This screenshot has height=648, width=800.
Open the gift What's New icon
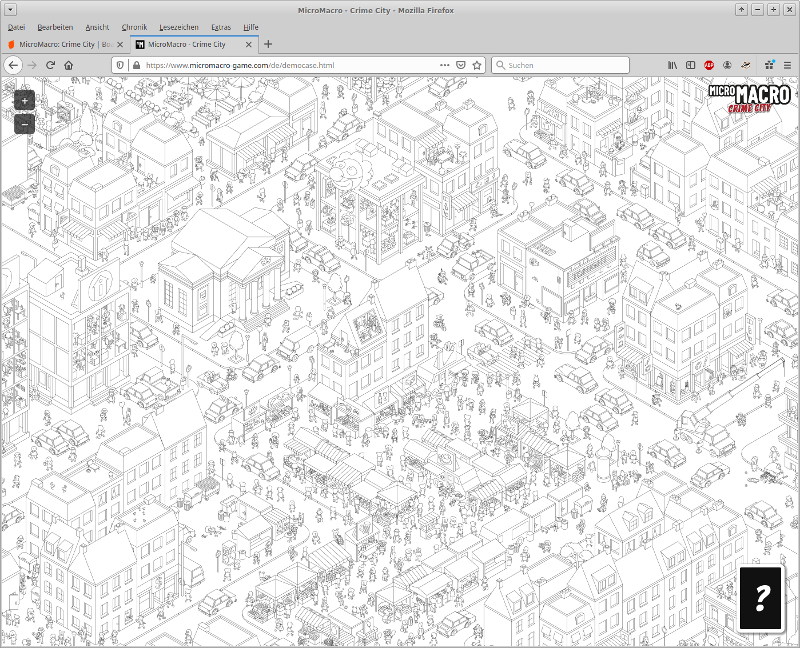tap(769, 65)
